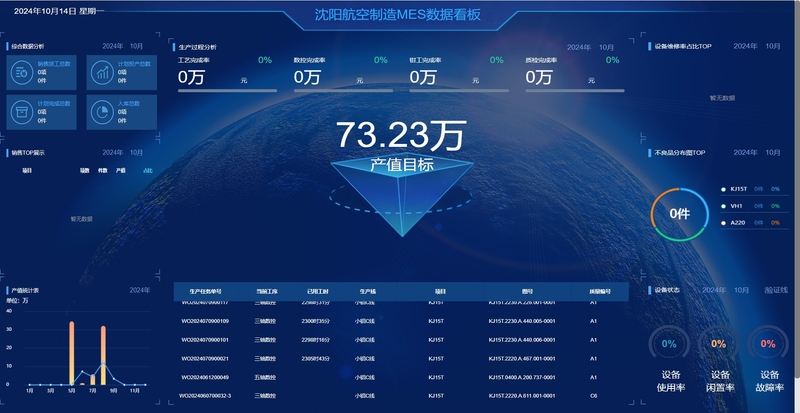
Task: Click the 0件 donut chart
Action: point(680,214)
